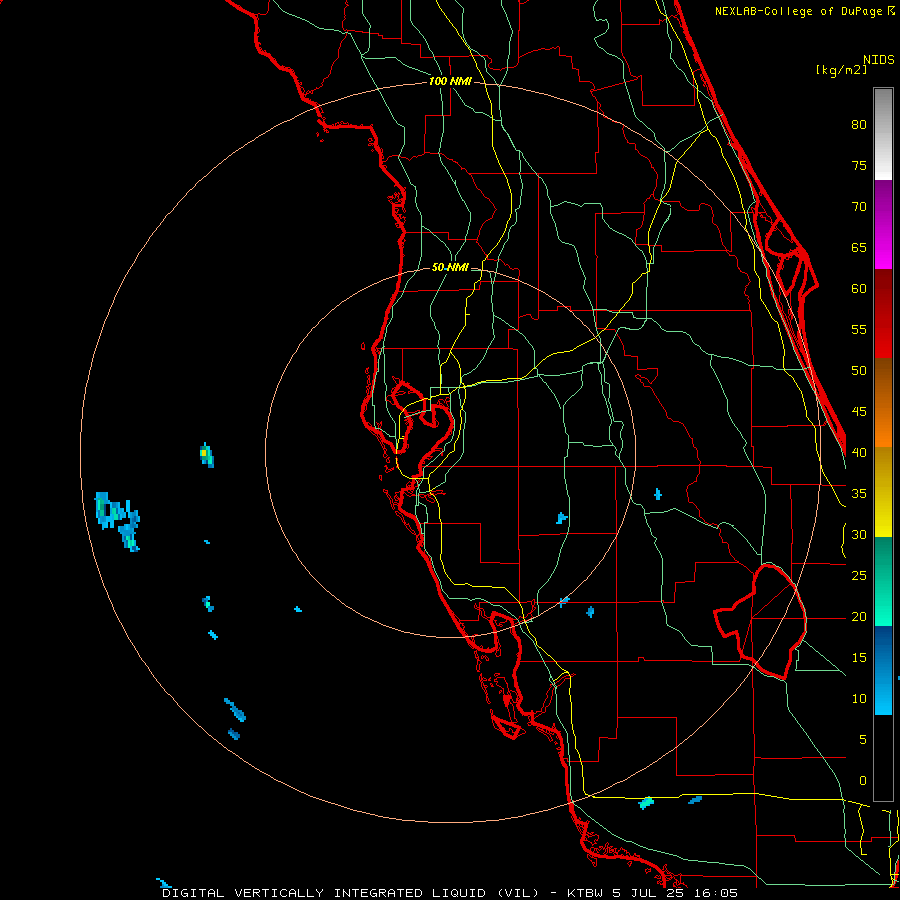Click the magenta-purple segment of the color bar
This screenshot has height=900, width=900.
click(x=883, y=224)
